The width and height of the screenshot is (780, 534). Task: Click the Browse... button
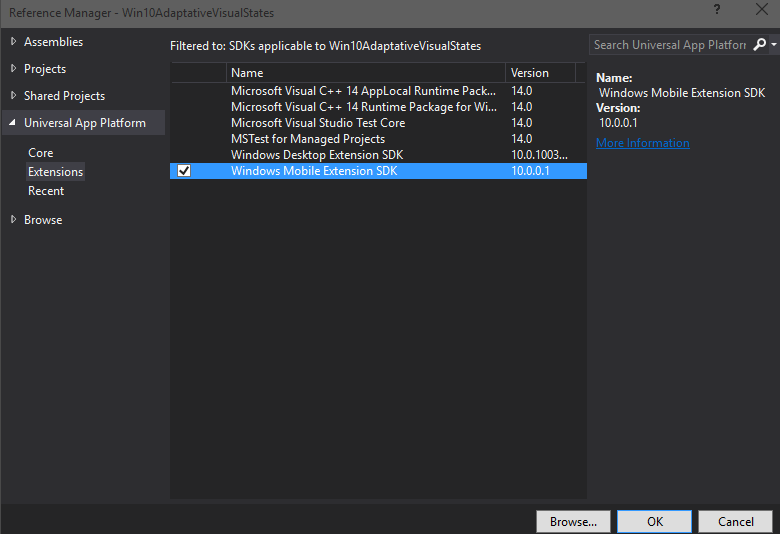click(x=573, y=522)
